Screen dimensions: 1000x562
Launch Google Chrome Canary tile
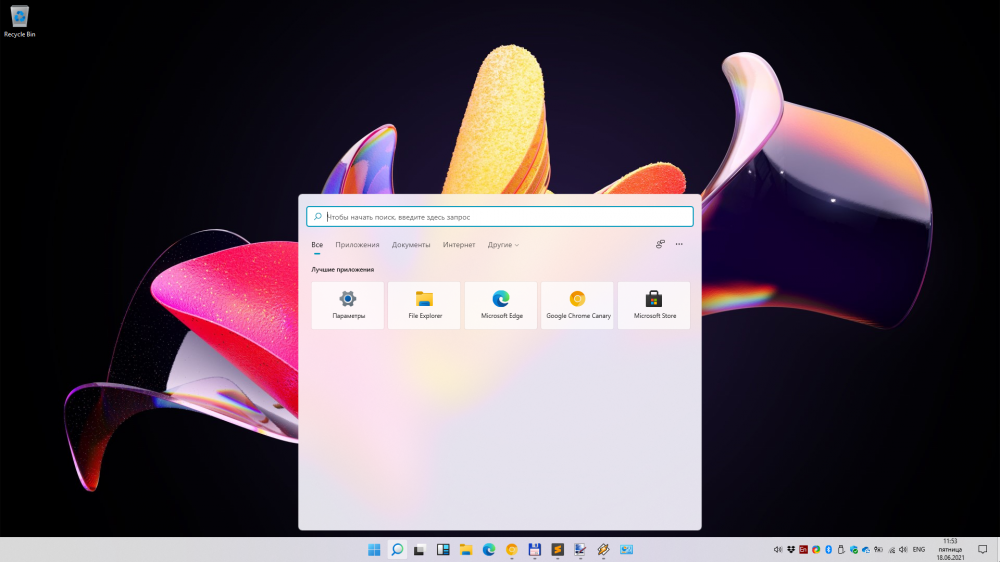tap(578, 305)
